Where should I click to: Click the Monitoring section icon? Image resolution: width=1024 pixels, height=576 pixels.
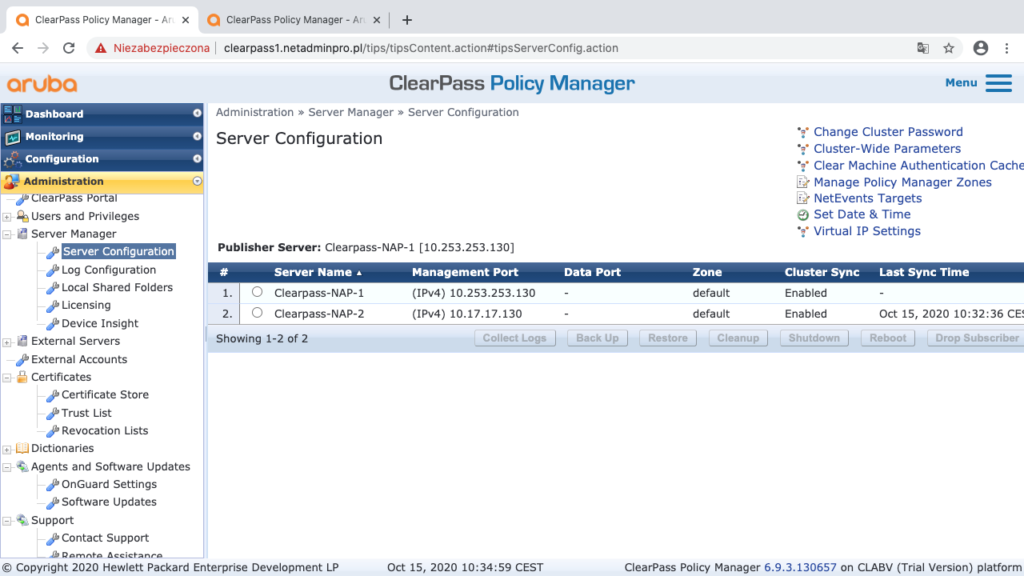click(12, 136)
